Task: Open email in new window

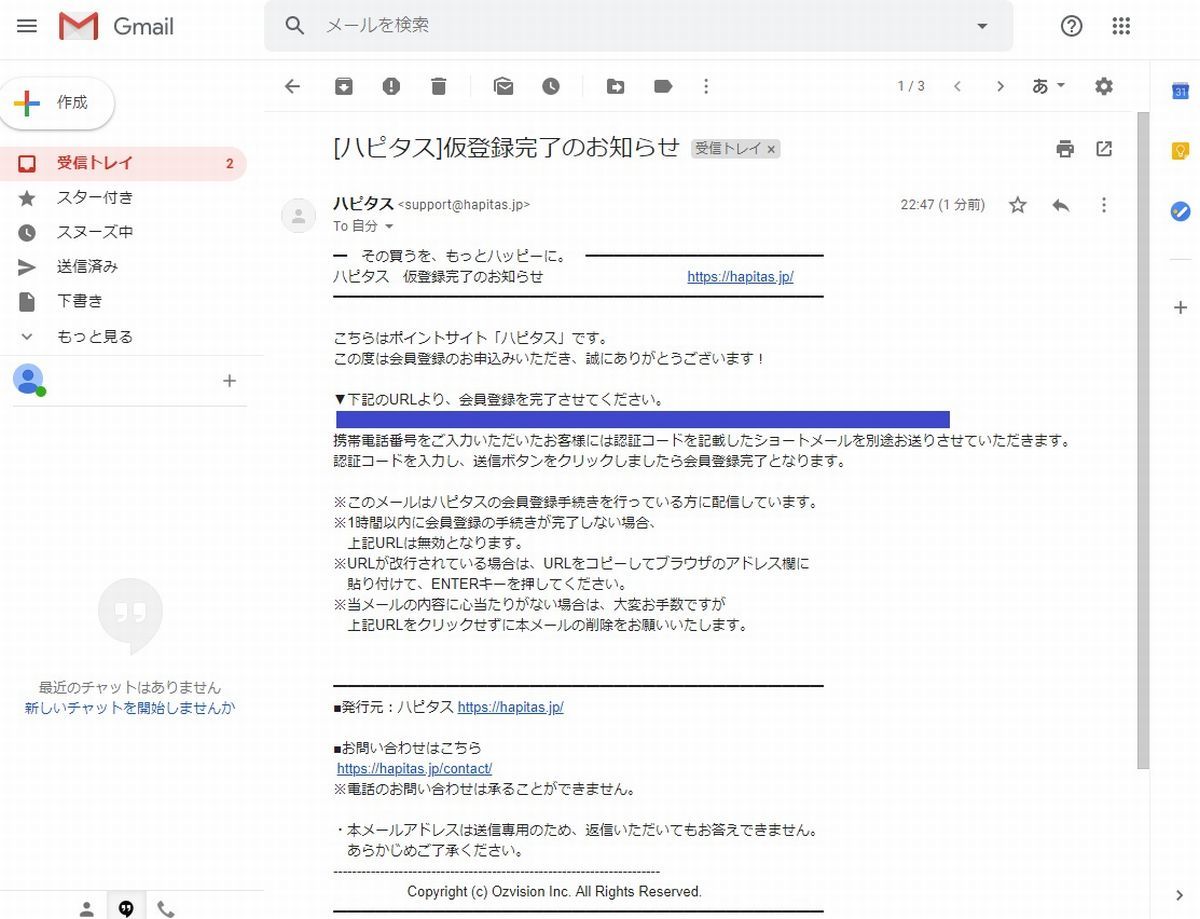Action: pyautogui.click(x=1104, y=149)
